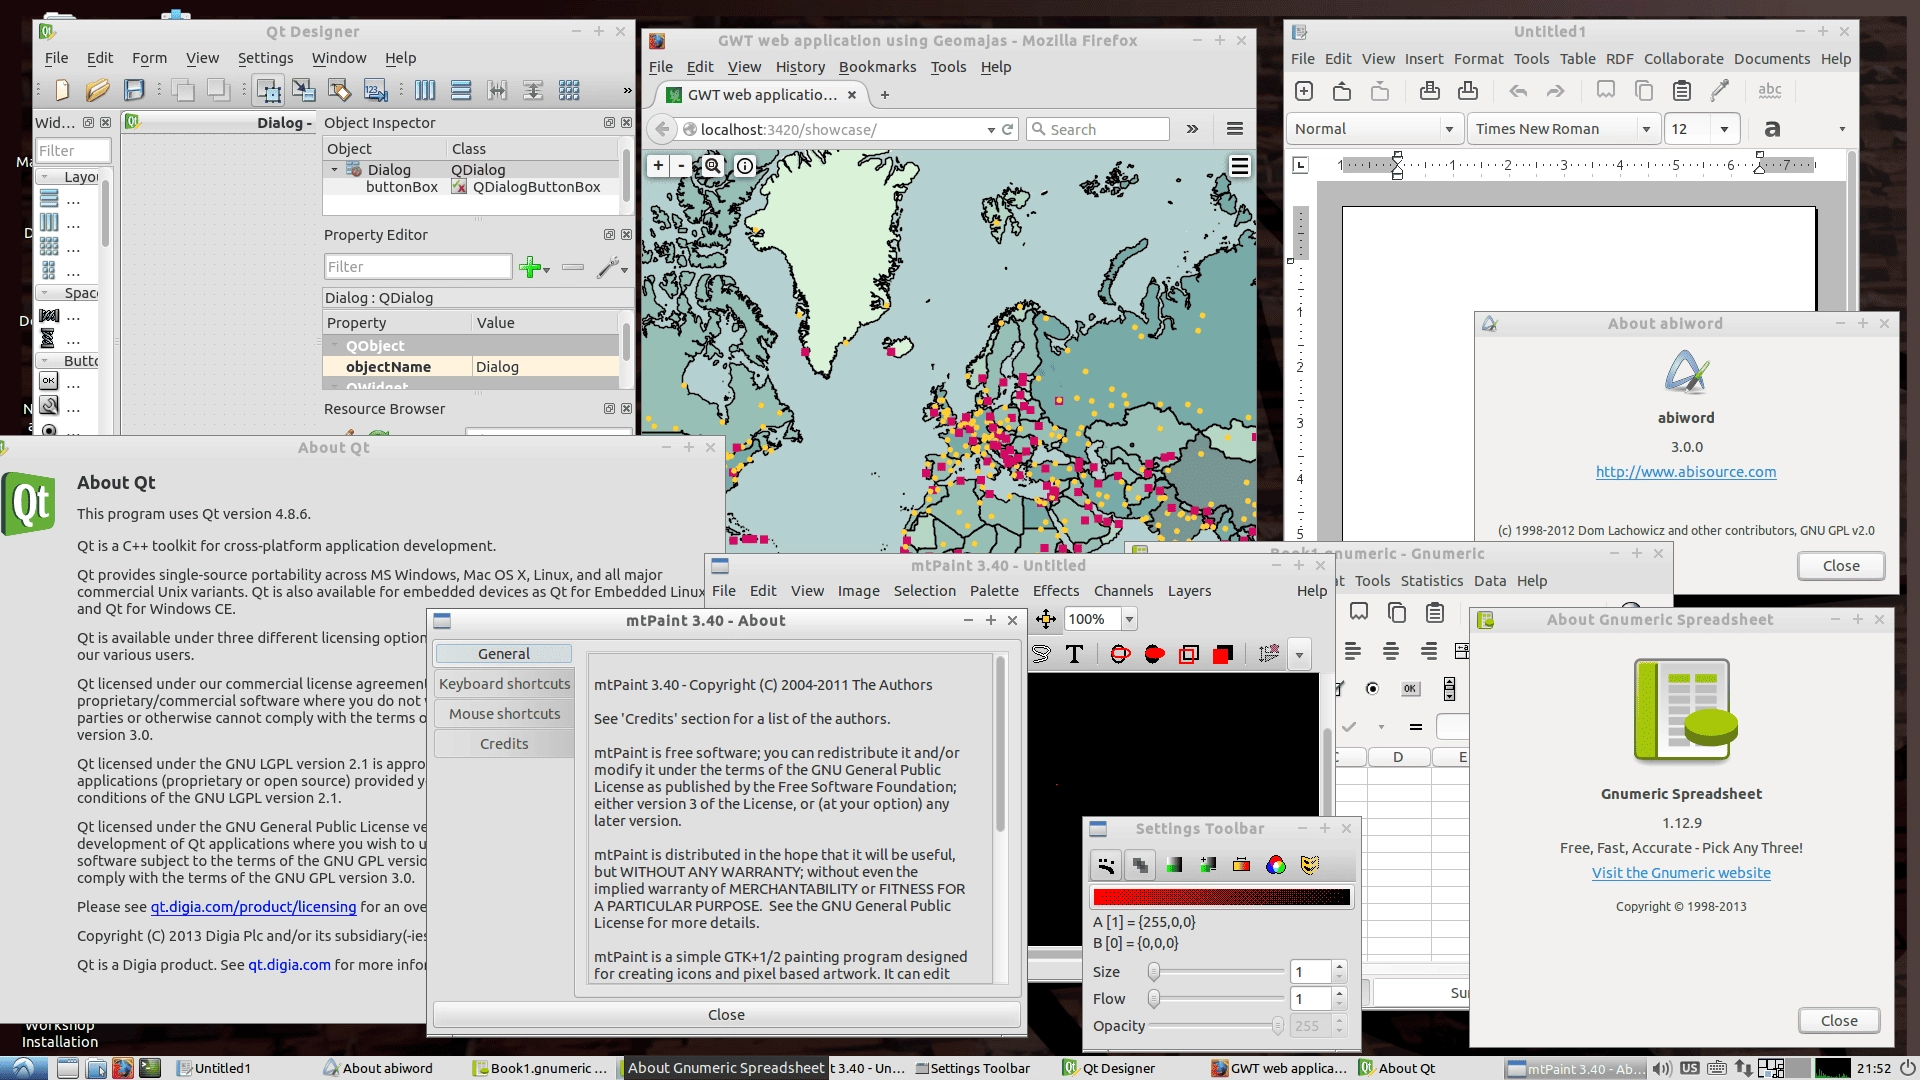Switch to Keyboard shortcuts tab in mtPaint About
Viewport: 1920px width, 1080px height.
[x=504, y=684]
